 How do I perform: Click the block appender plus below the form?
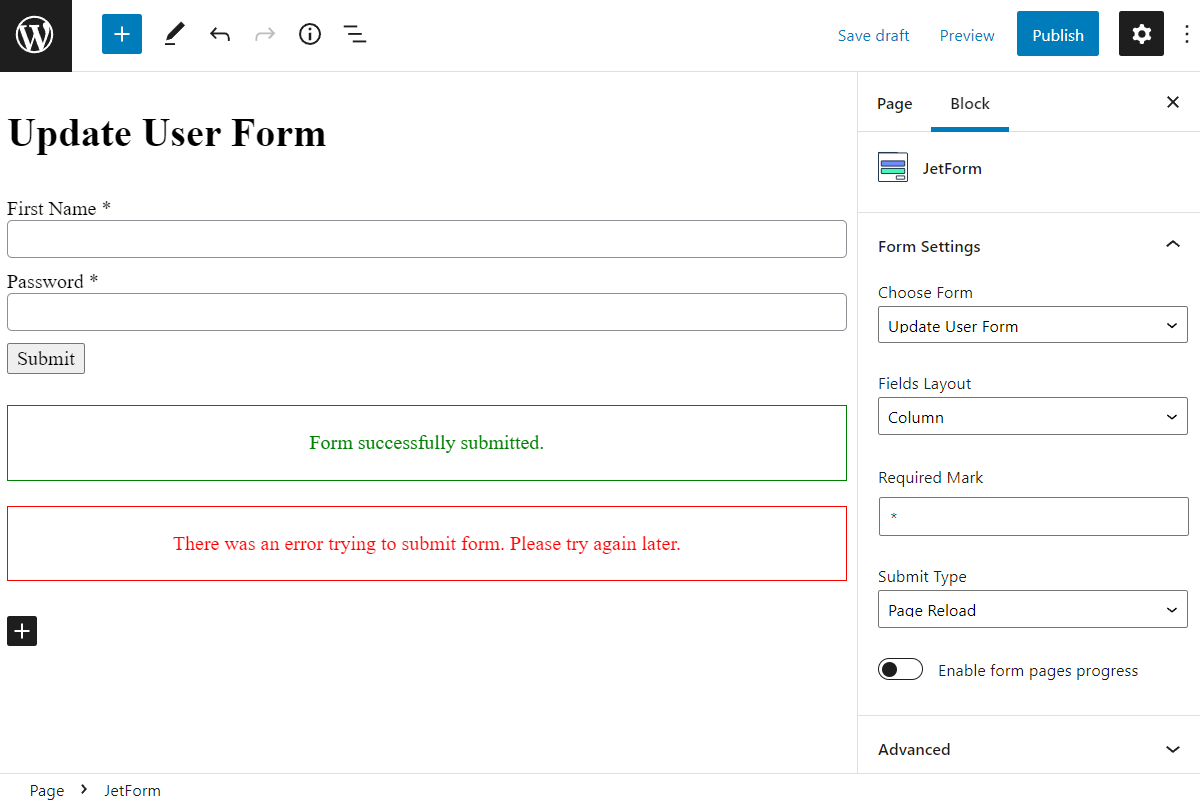coord(21,631)
